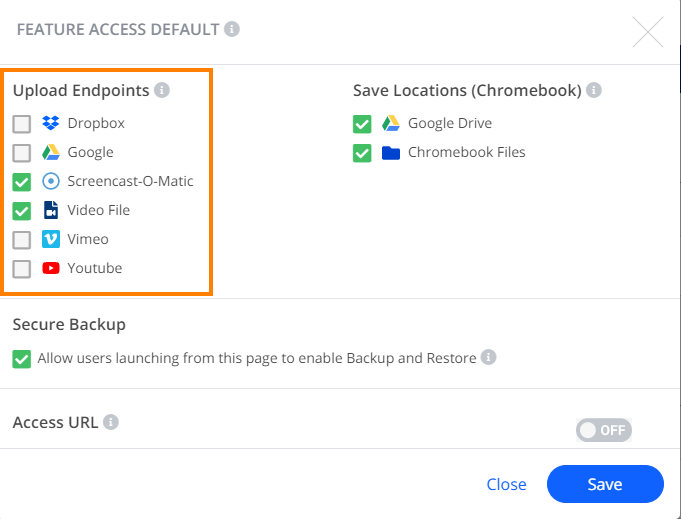Click the Screencast-O-Matic circle icon
681x519 pixels.
(x=51, y=181)
